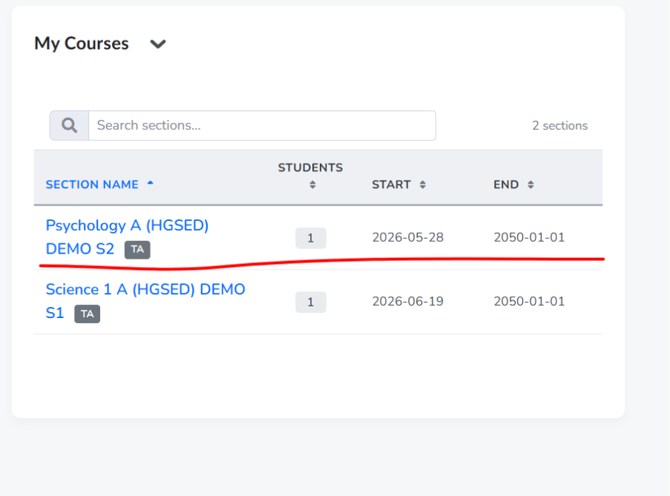Viewport: 670px width, 496px height.
Task: Sort by the SECTION NAME column header
Action: click(92, 185)
